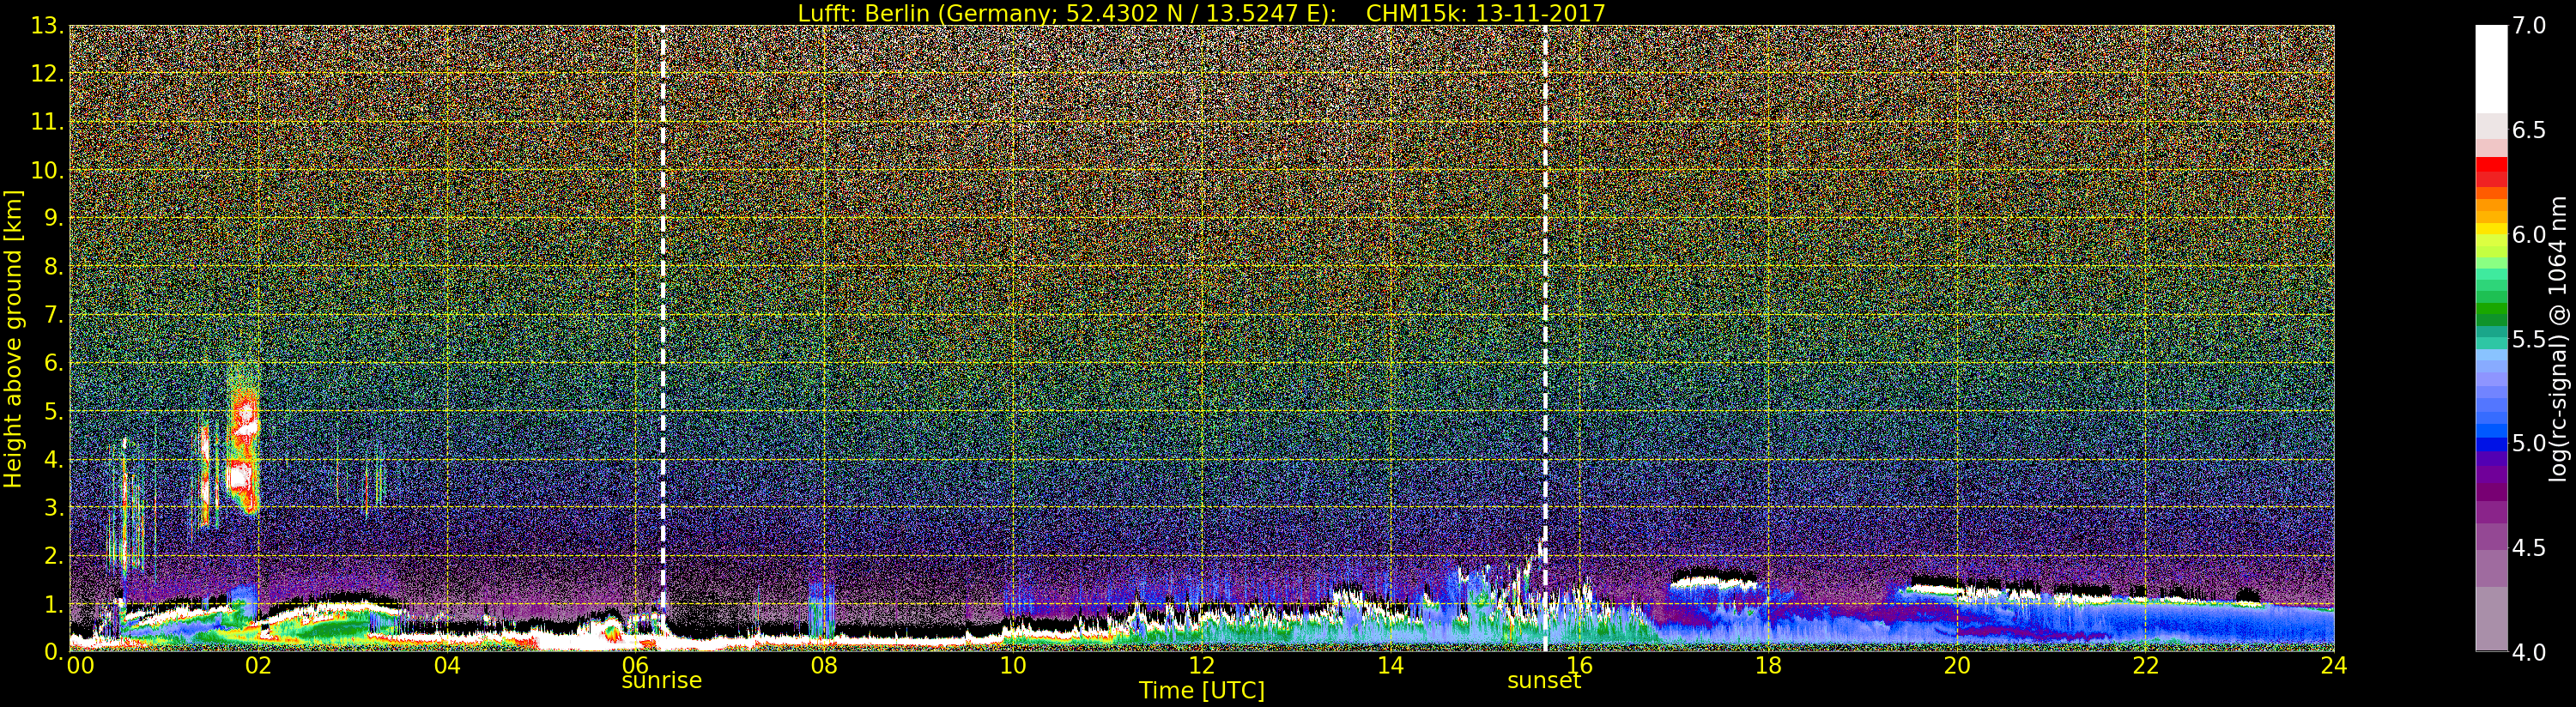The height and width of the screenshot is (707, 2576).
Task: Click the 'sunrise' label below the axis
Action: [x=662, y=681]
